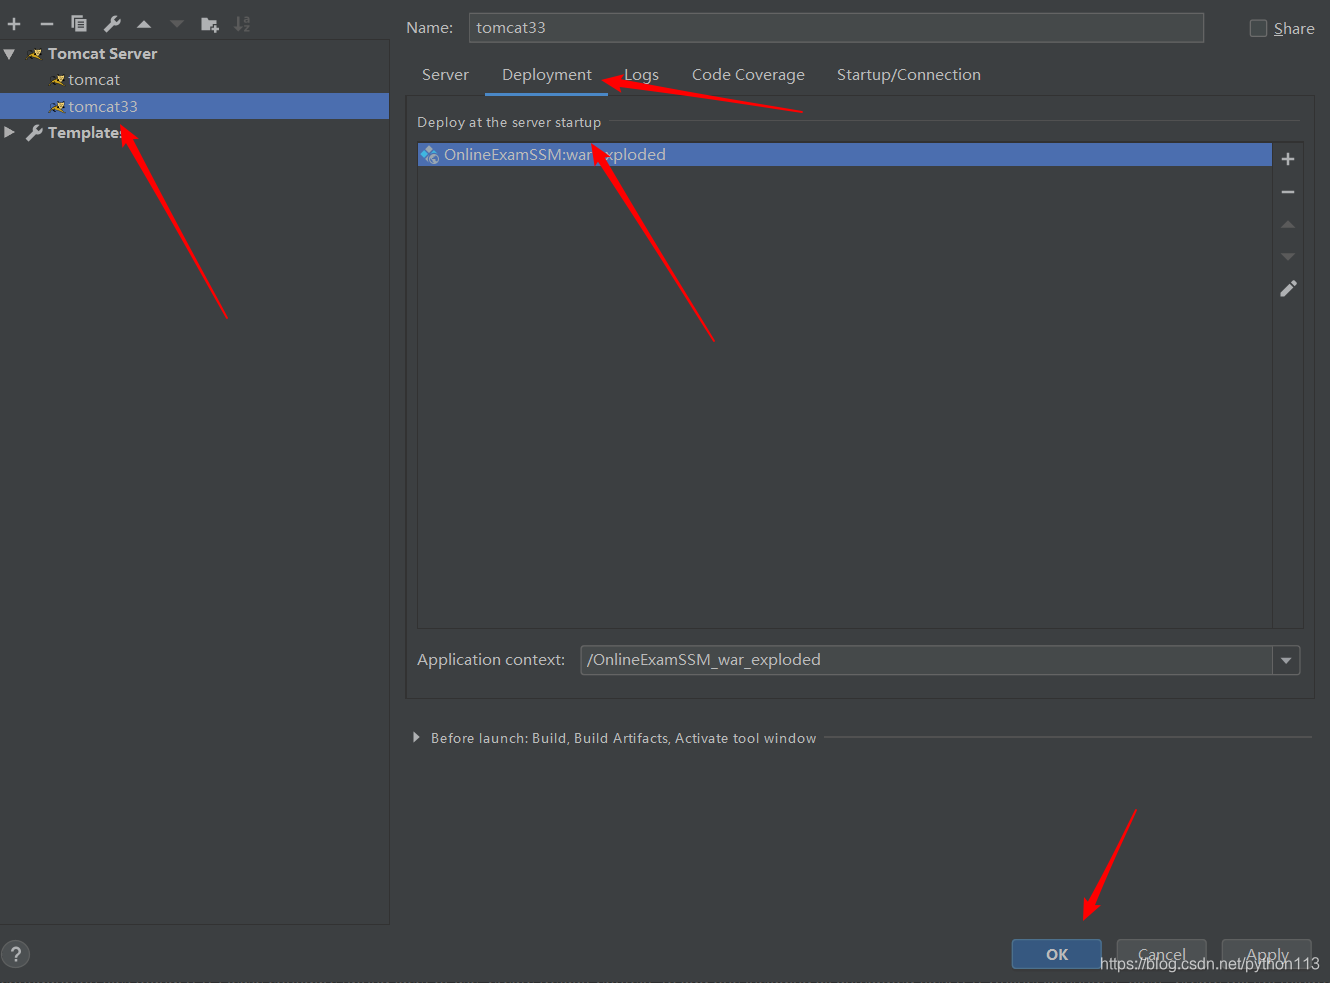The width and height of the screenshot is (1330, 983).
Task: Go to Code Coverage tab
Action: pos(748,75)
